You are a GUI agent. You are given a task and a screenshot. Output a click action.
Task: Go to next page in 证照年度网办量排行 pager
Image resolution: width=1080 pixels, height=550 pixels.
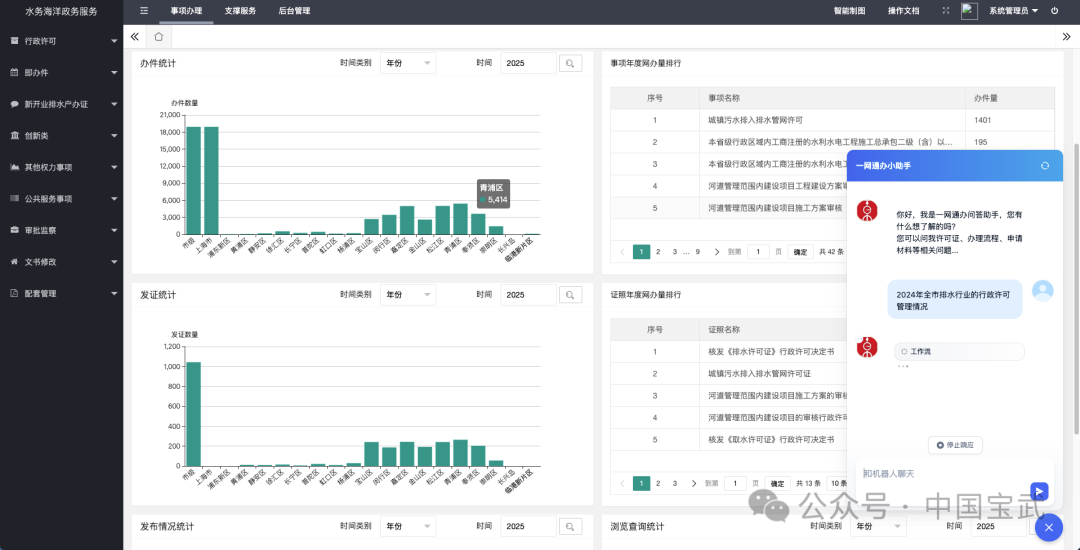pyautogui.click(x=694, y=484)
